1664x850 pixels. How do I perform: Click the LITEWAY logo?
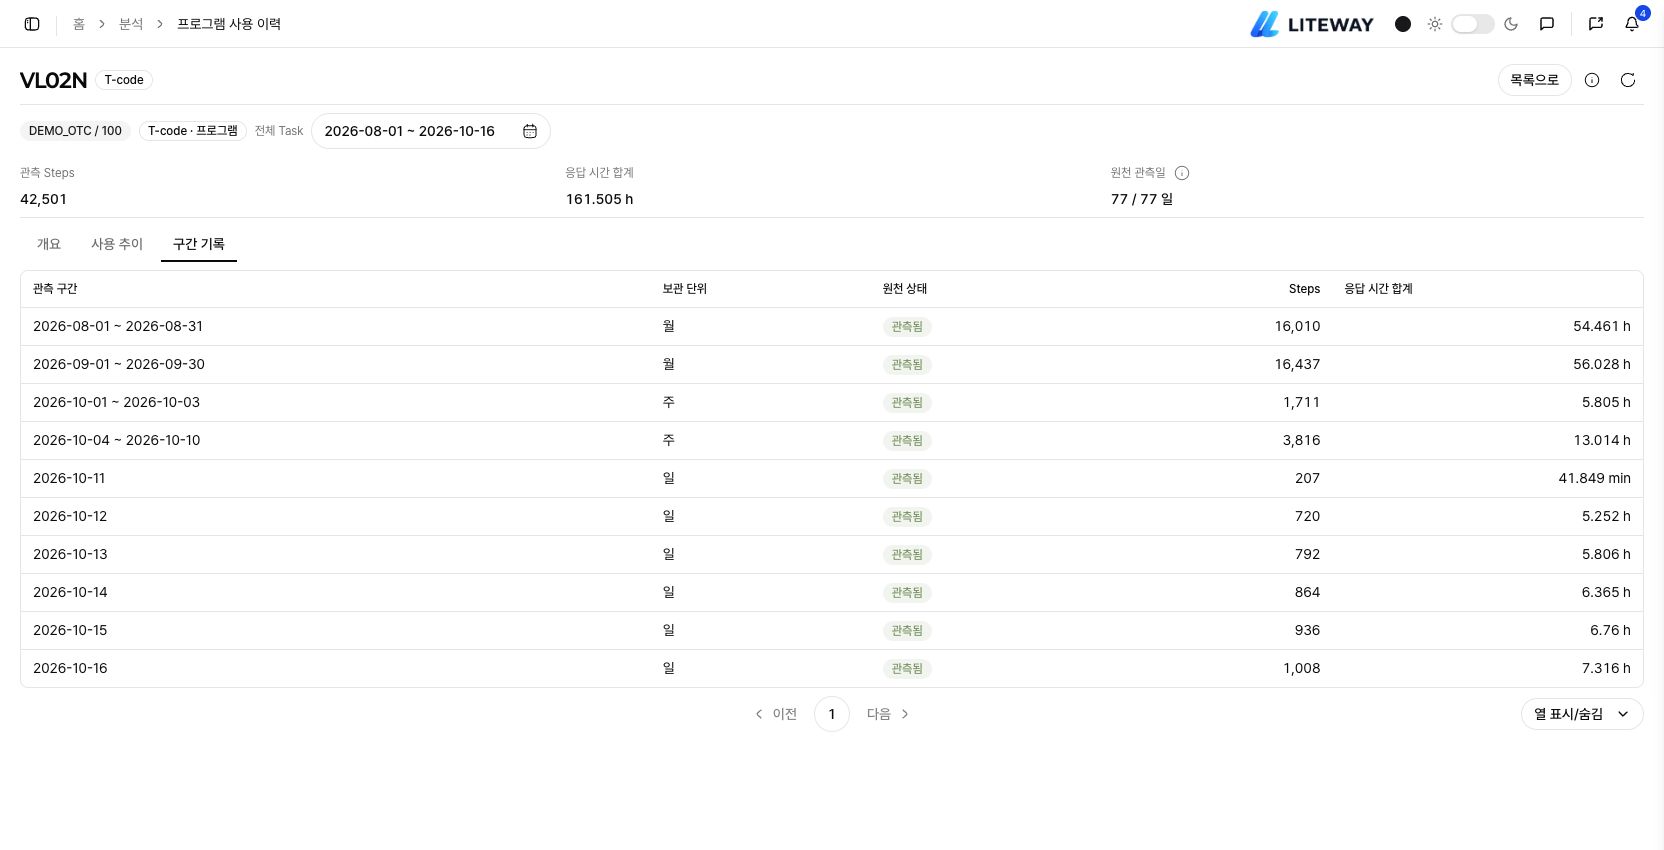(1312, 24)
